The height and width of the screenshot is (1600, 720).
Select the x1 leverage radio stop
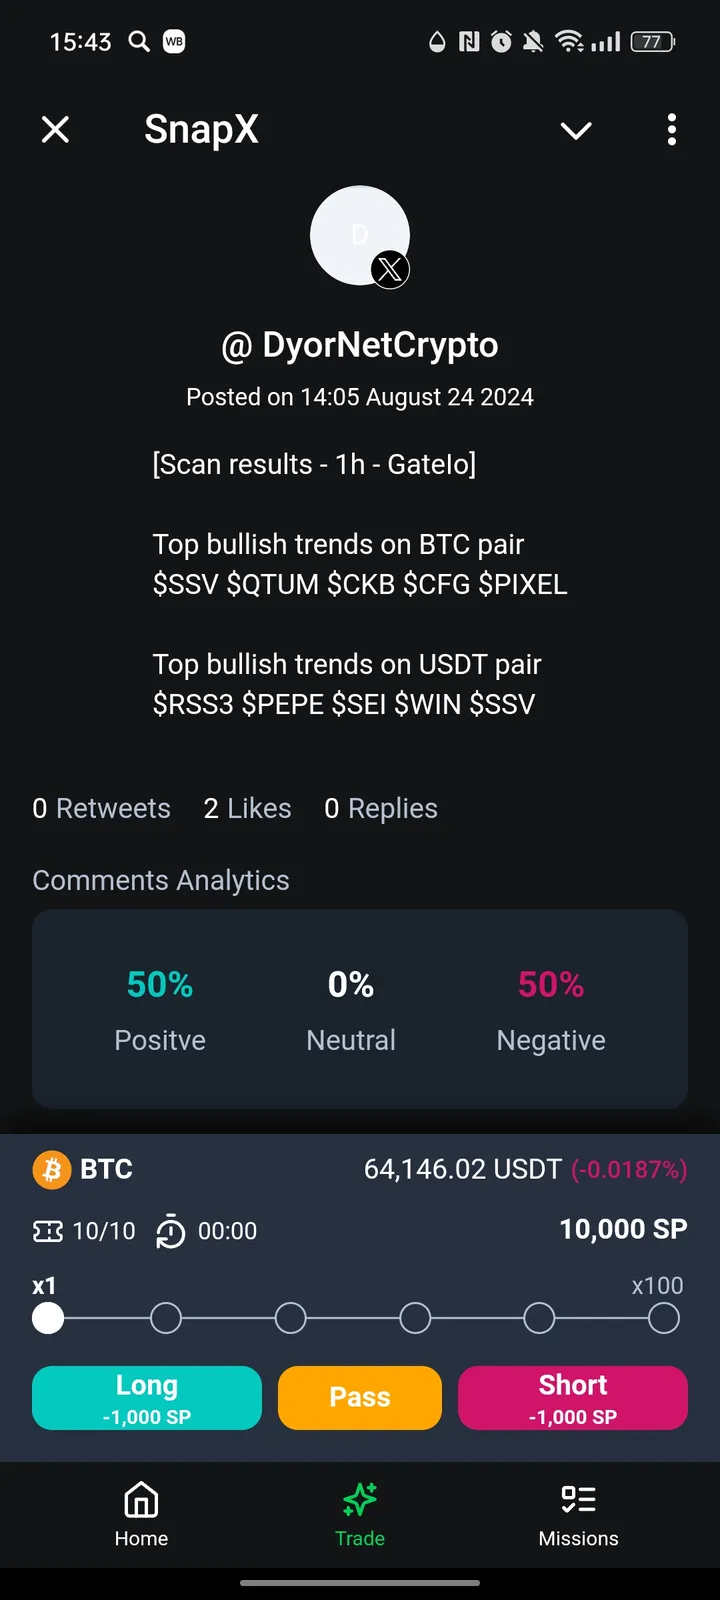coord(47,1318)
